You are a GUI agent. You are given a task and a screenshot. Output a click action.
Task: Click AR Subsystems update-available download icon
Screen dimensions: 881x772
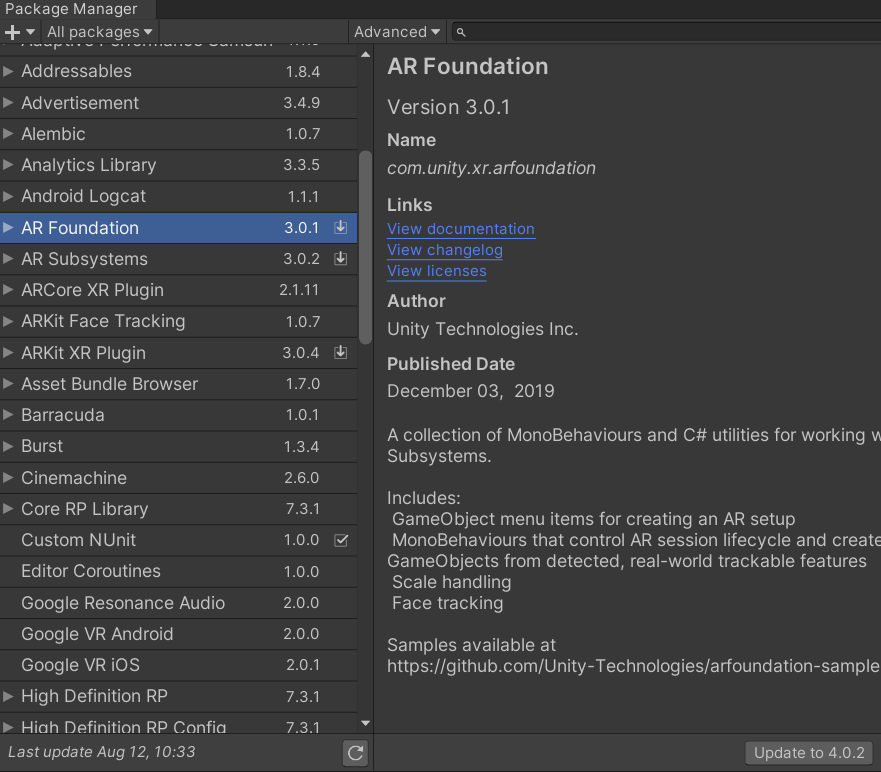(340, 258)
